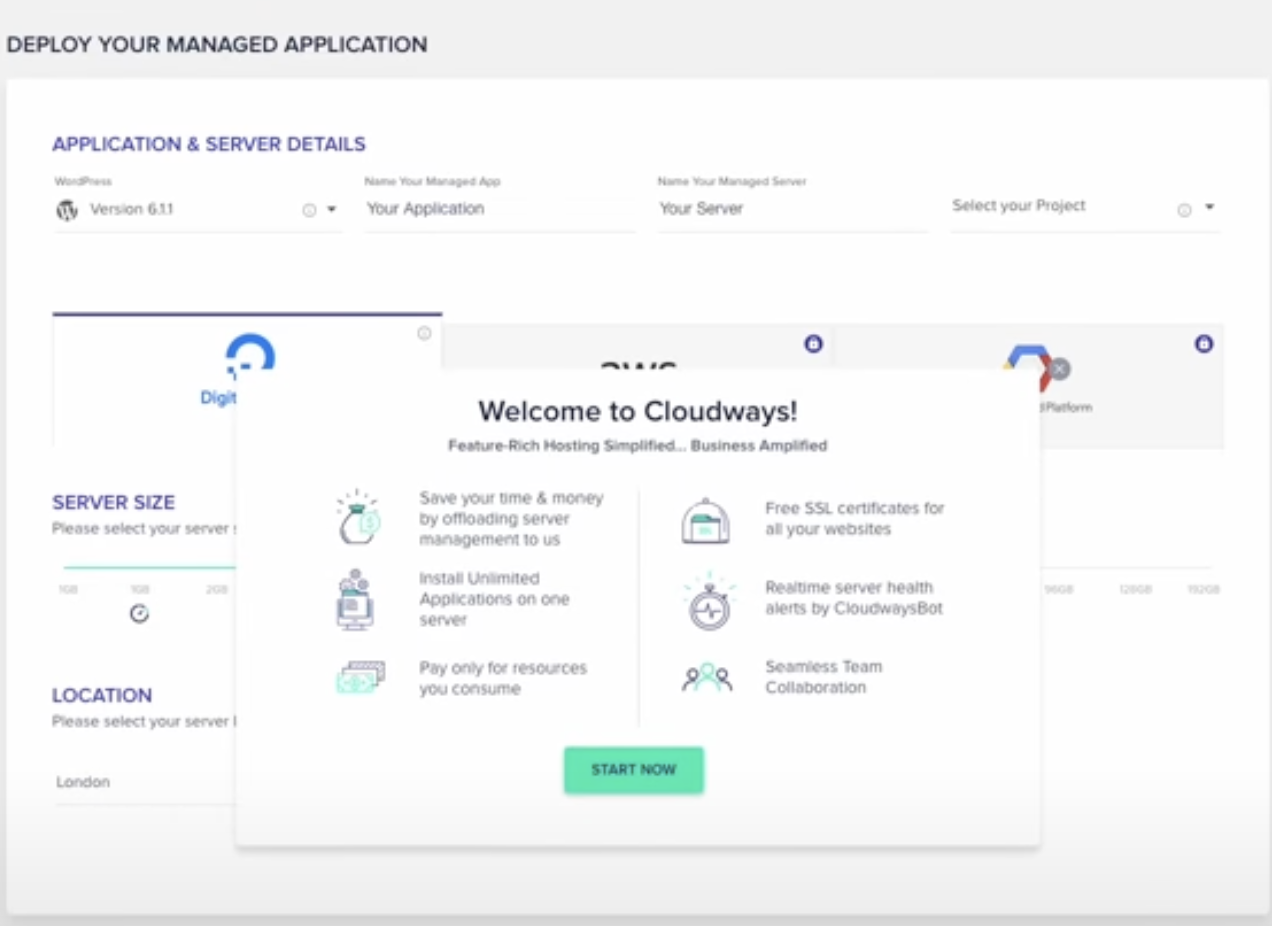Click the 'LOCATION' section heading
The image size is (1272, 926).
pos(102,695)
